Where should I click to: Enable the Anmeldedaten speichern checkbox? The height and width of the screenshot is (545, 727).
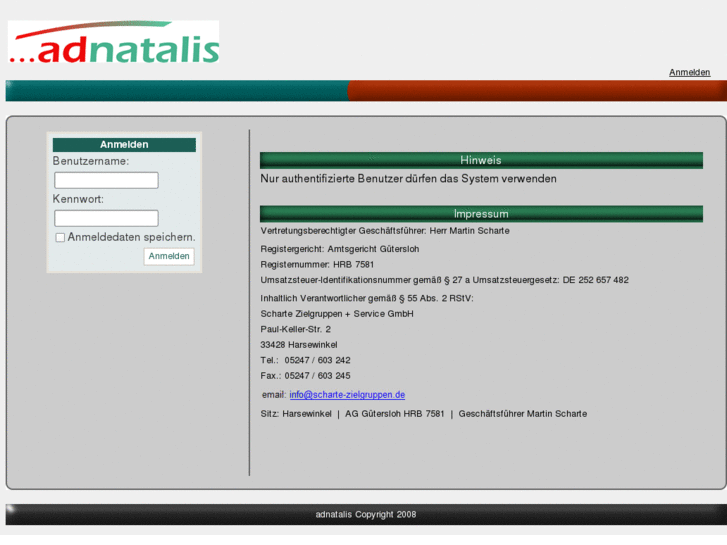pyautogui.click(x=60, y=237)
